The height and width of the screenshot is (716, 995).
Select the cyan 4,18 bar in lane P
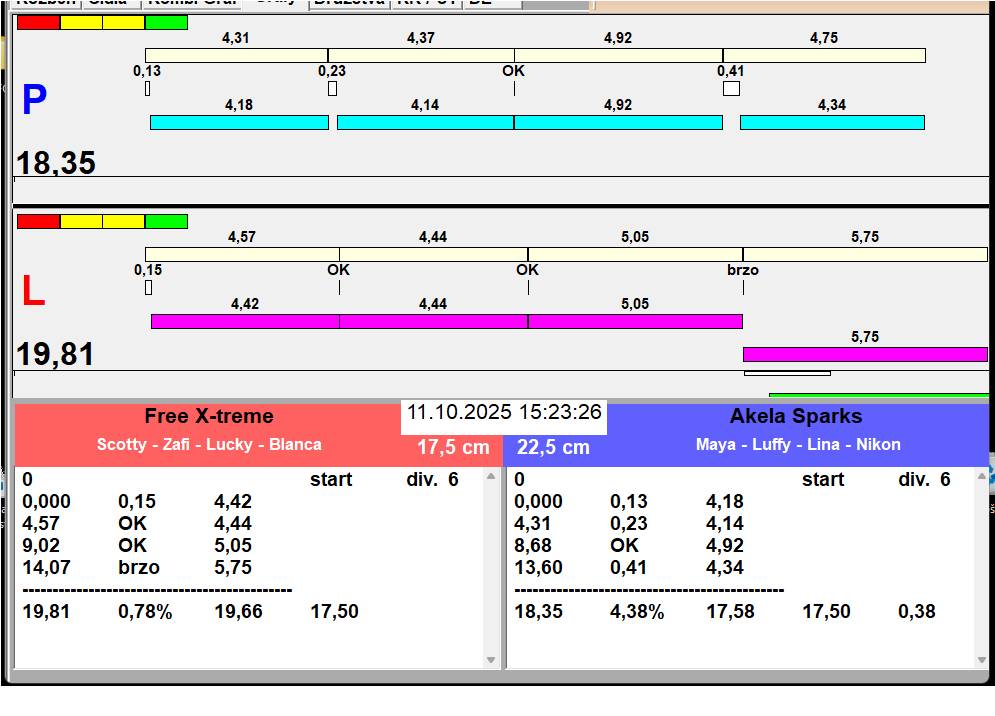(x=239, y=122)
